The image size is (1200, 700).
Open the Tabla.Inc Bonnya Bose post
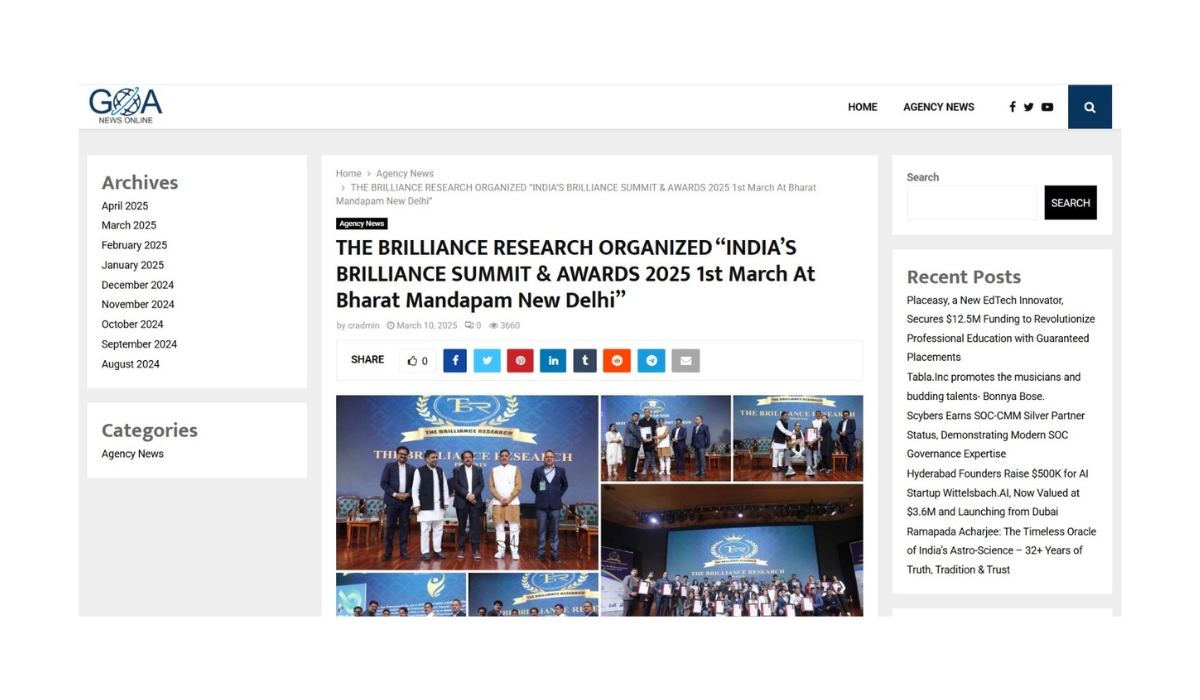tap(993, 387)
